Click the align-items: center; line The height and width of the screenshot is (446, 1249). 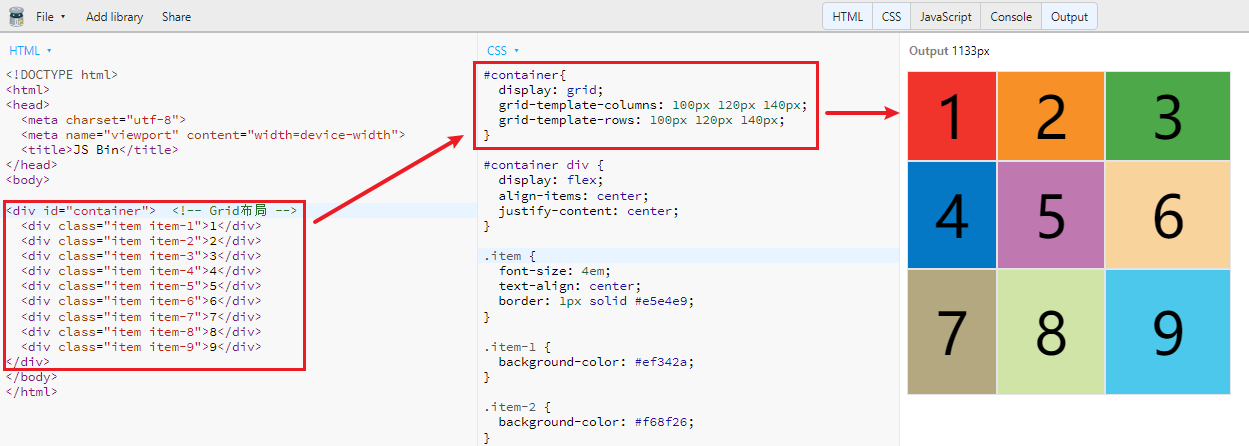coord(573,196)
